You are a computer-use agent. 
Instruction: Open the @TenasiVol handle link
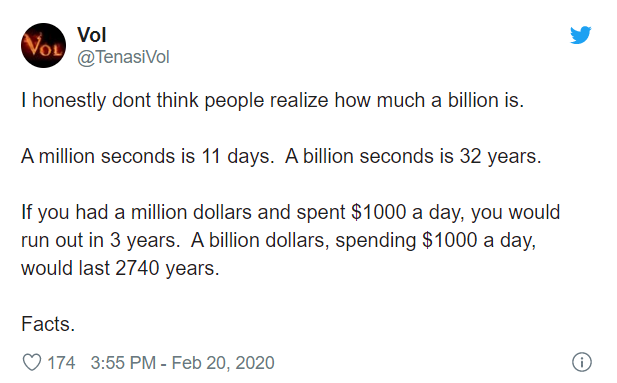pyautogui.click(x=123, y=57)
